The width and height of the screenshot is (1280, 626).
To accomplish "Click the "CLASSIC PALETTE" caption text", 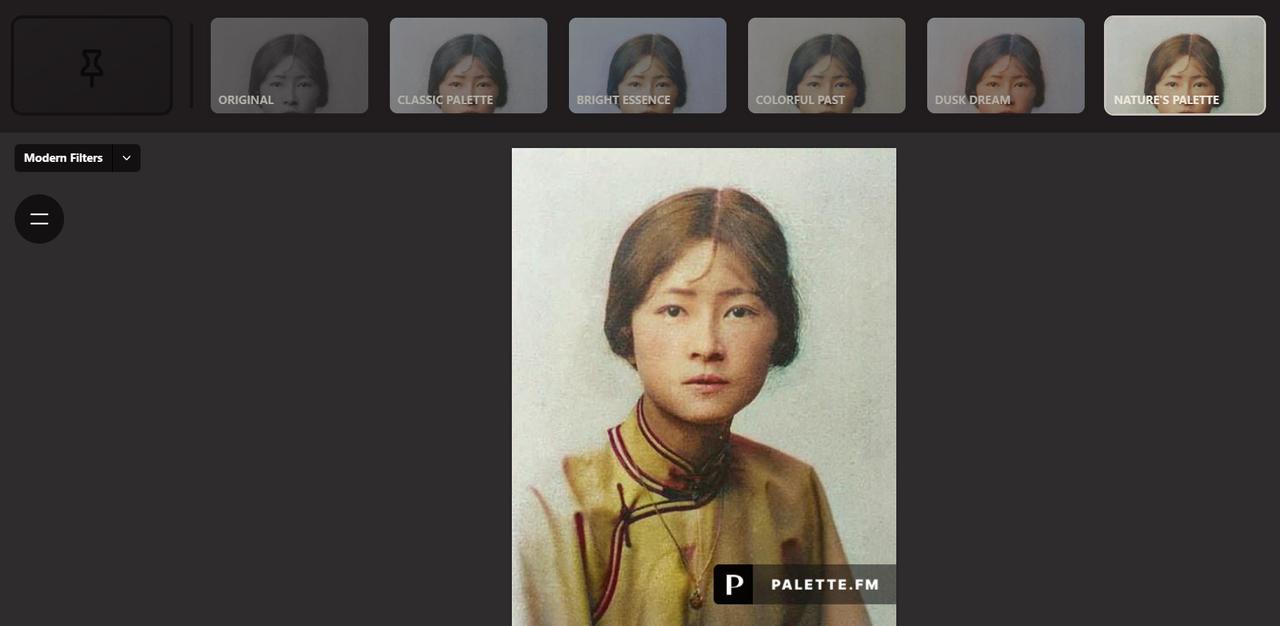I will coord(445,100).
